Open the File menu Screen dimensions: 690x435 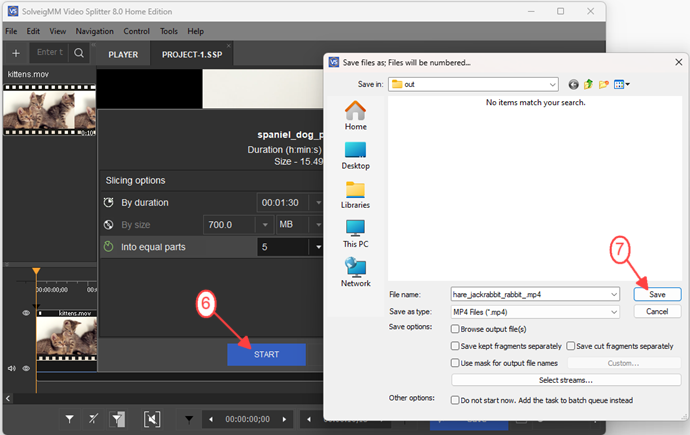11,31
